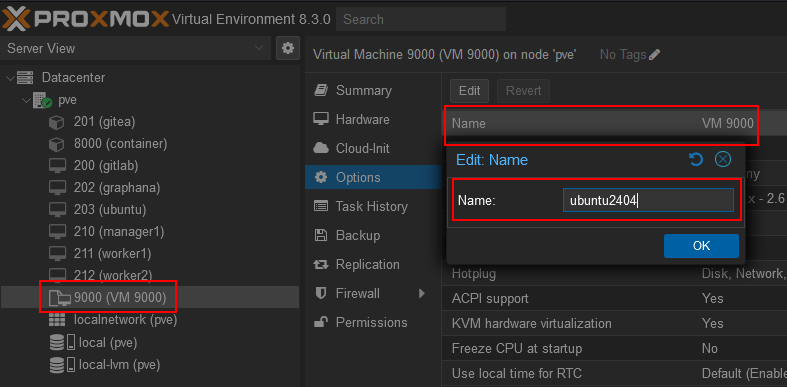Viewport: 787px width, 387px height.
Task: Click the 9000 template VM icon
Action: pos(59,298)
